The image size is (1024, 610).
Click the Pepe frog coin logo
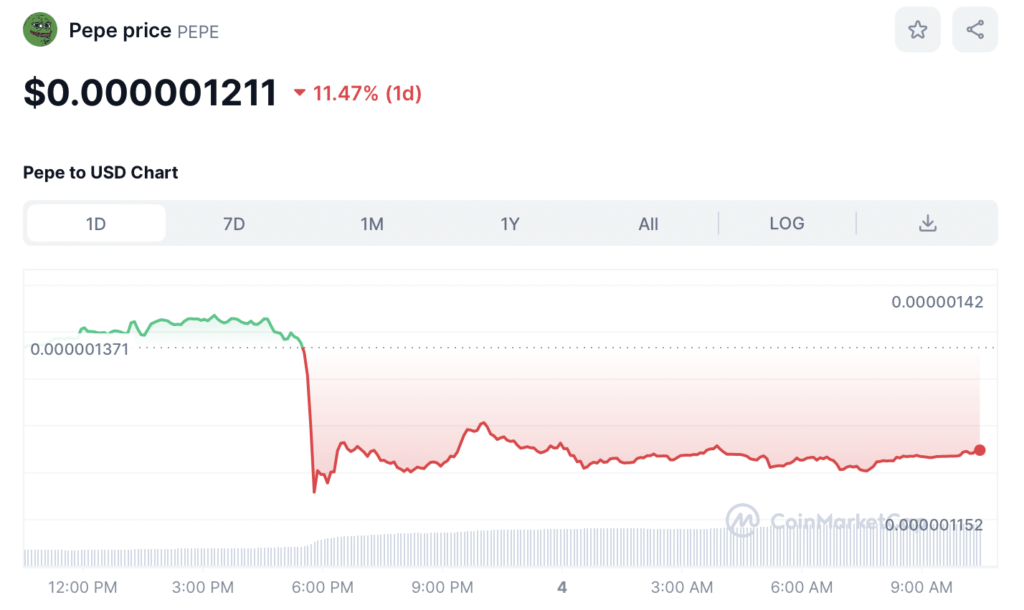pyautogui.click(x=40, y=30)
